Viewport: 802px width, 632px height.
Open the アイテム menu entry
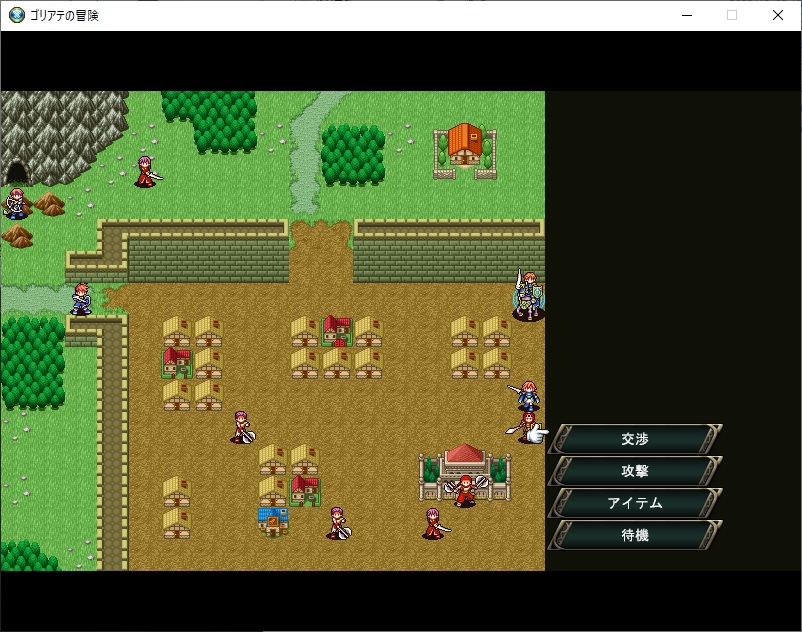[x=635, y=503]
